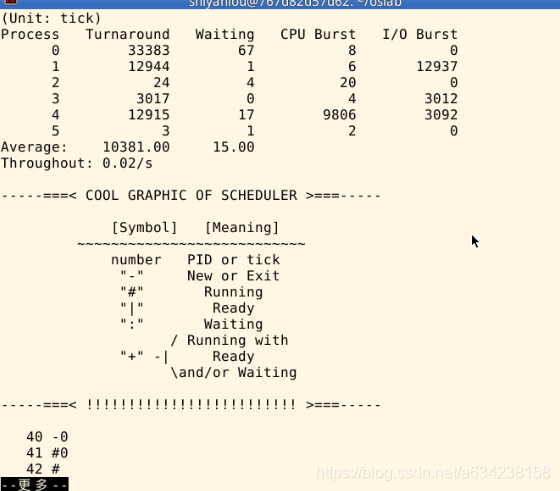560x491 pixels.
Task: Click average waiting 15.00
Action: point(234,147)
